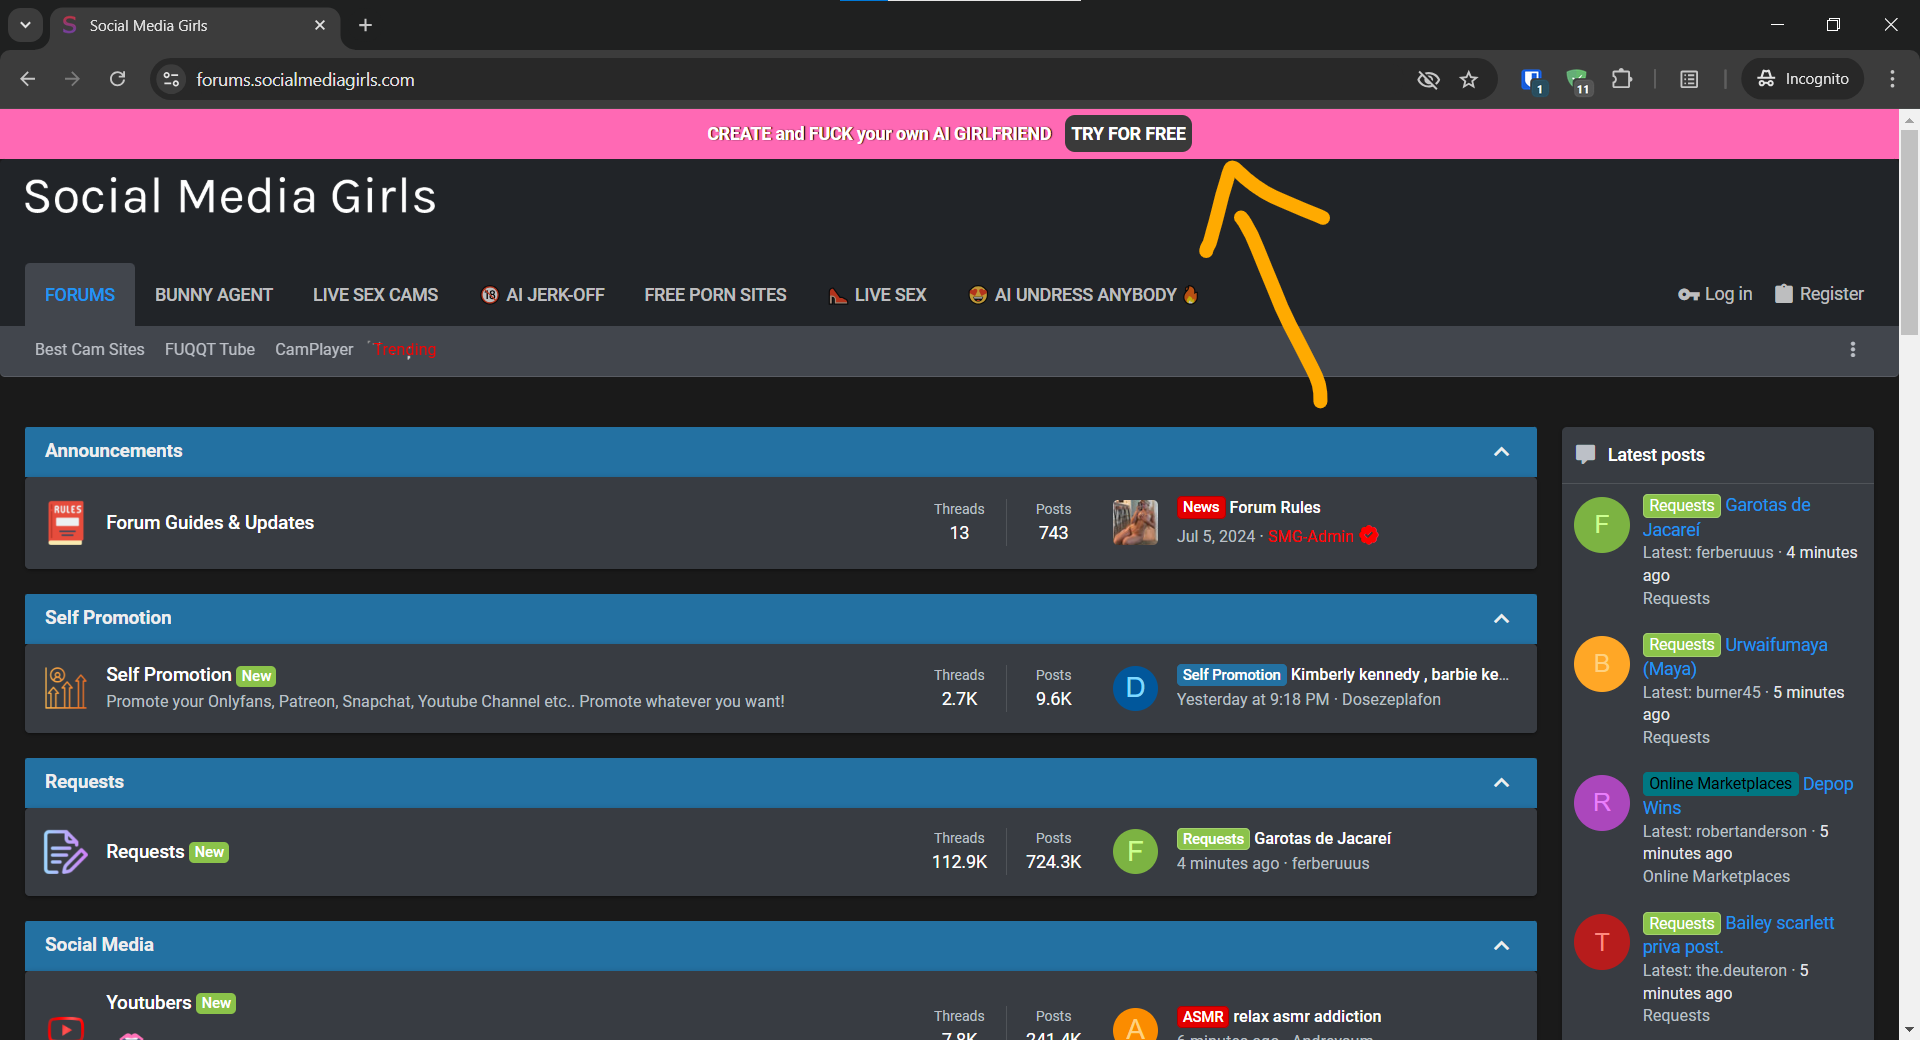Switch to the FORUMS tab

coord(79,294)
